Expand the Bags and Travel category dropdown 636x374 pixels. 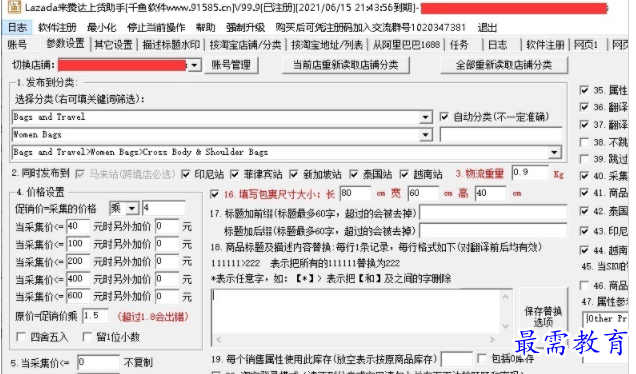[425, 117]
